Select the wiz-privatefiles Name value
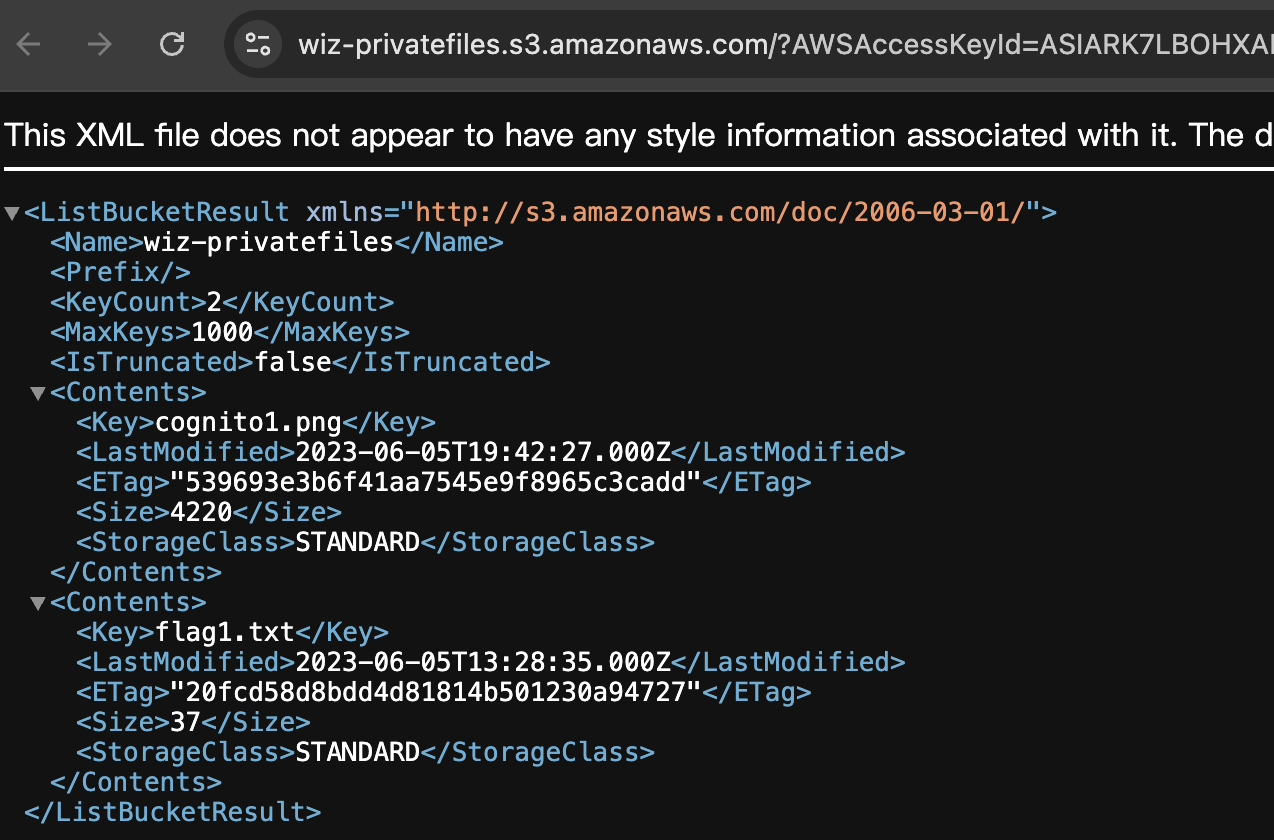The image size is (1274, 840). click(x=269, y=242)
